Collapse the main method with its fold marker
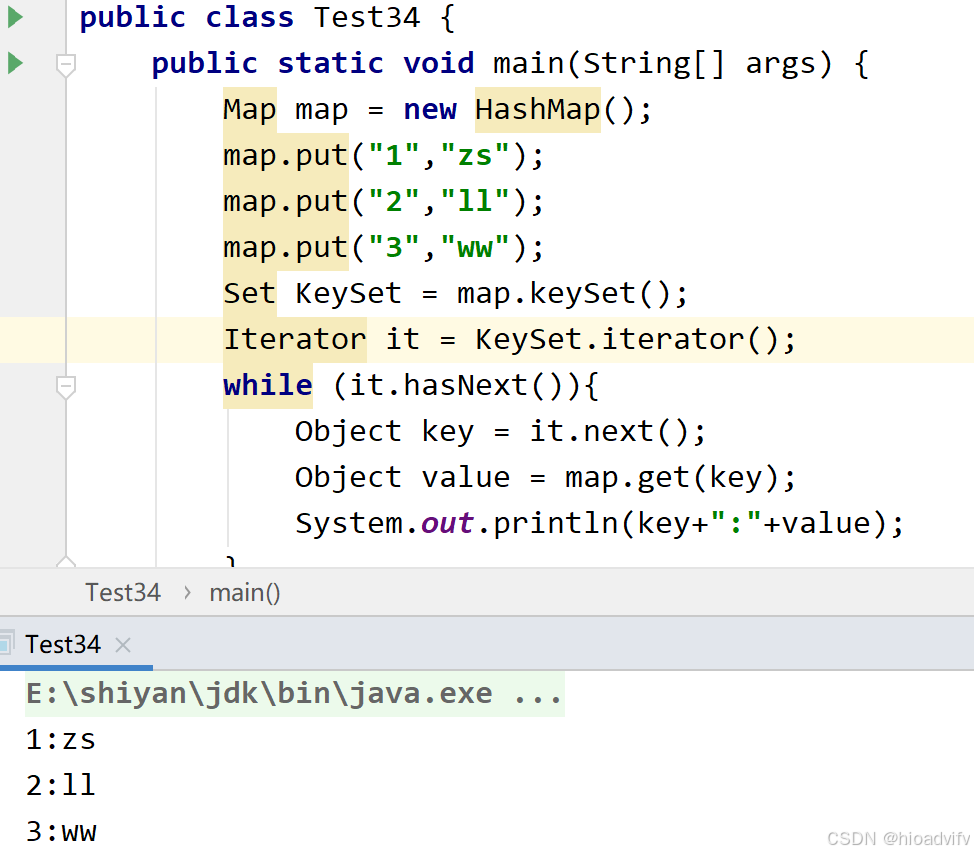This screenshot has width=974, height=856. [66, 66]
